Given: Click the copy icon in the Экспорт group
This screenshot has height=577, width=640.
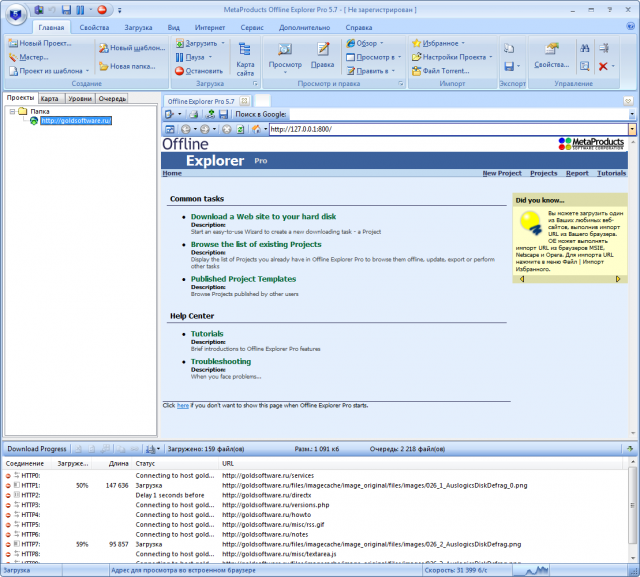Looking at the screenshot, I should [509, 48].
